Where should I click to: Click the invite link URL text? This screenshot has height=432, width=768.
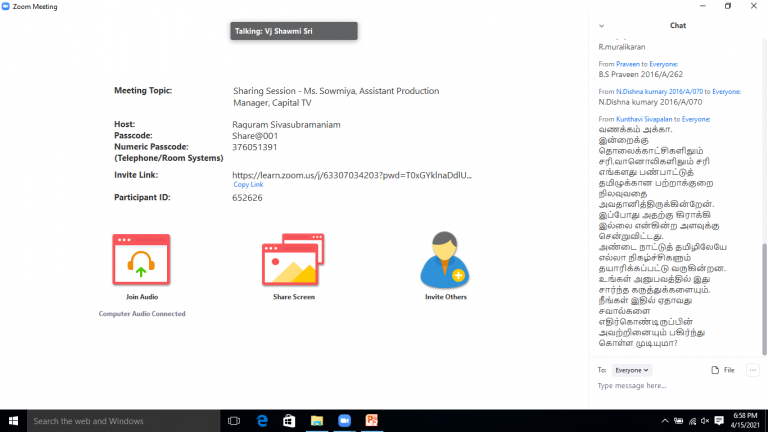(x=352, y=175)
